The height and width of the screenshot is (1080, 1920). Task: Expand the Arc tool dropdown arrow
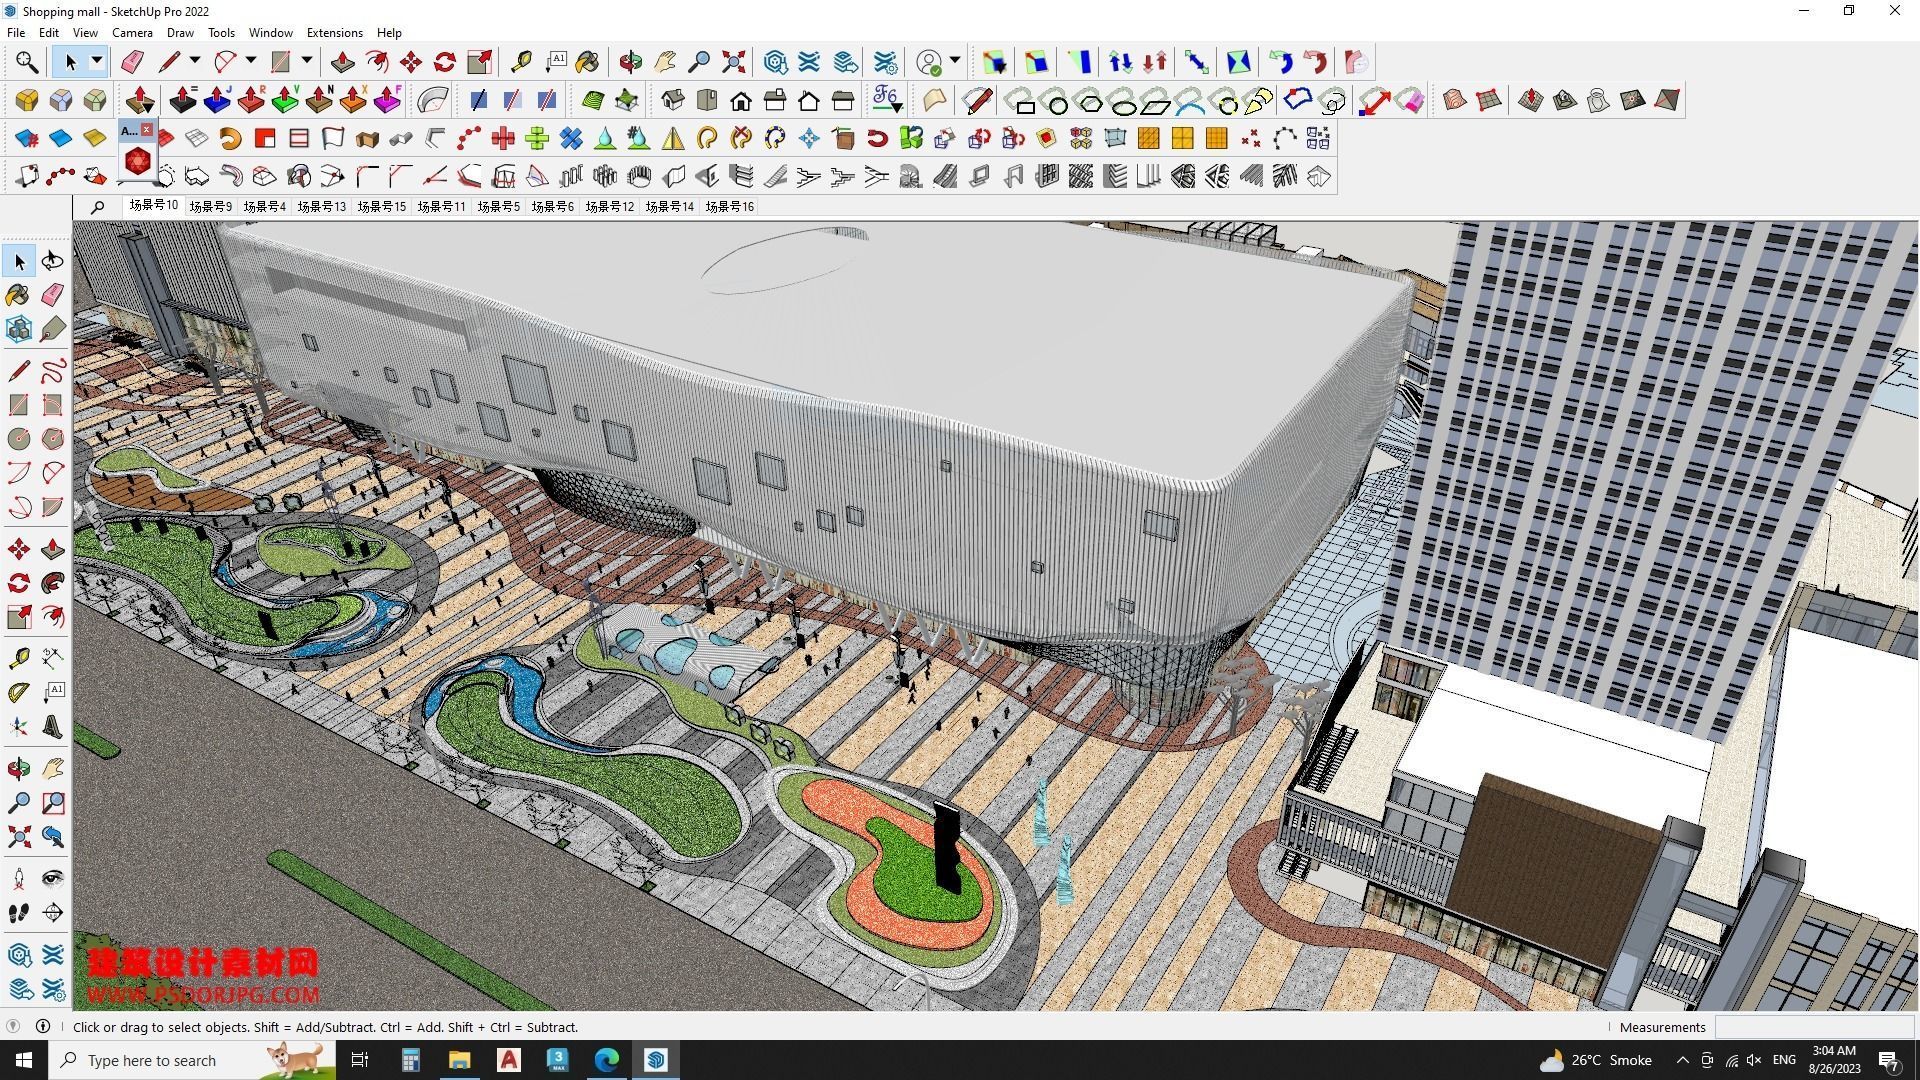(x=251, y=62)
